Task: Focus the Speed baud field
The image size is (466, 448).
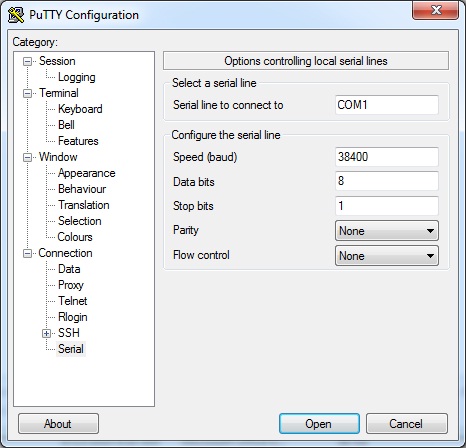Action: click(387, 157)
